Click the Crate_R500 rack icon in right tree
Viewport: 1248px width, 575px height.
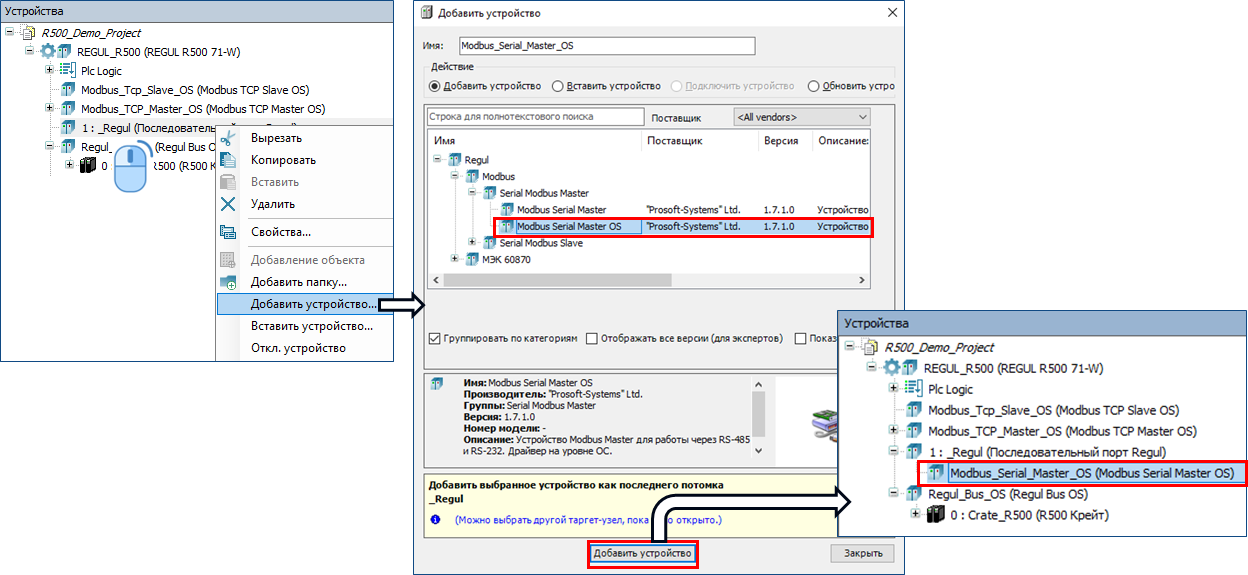click(936, 516)
